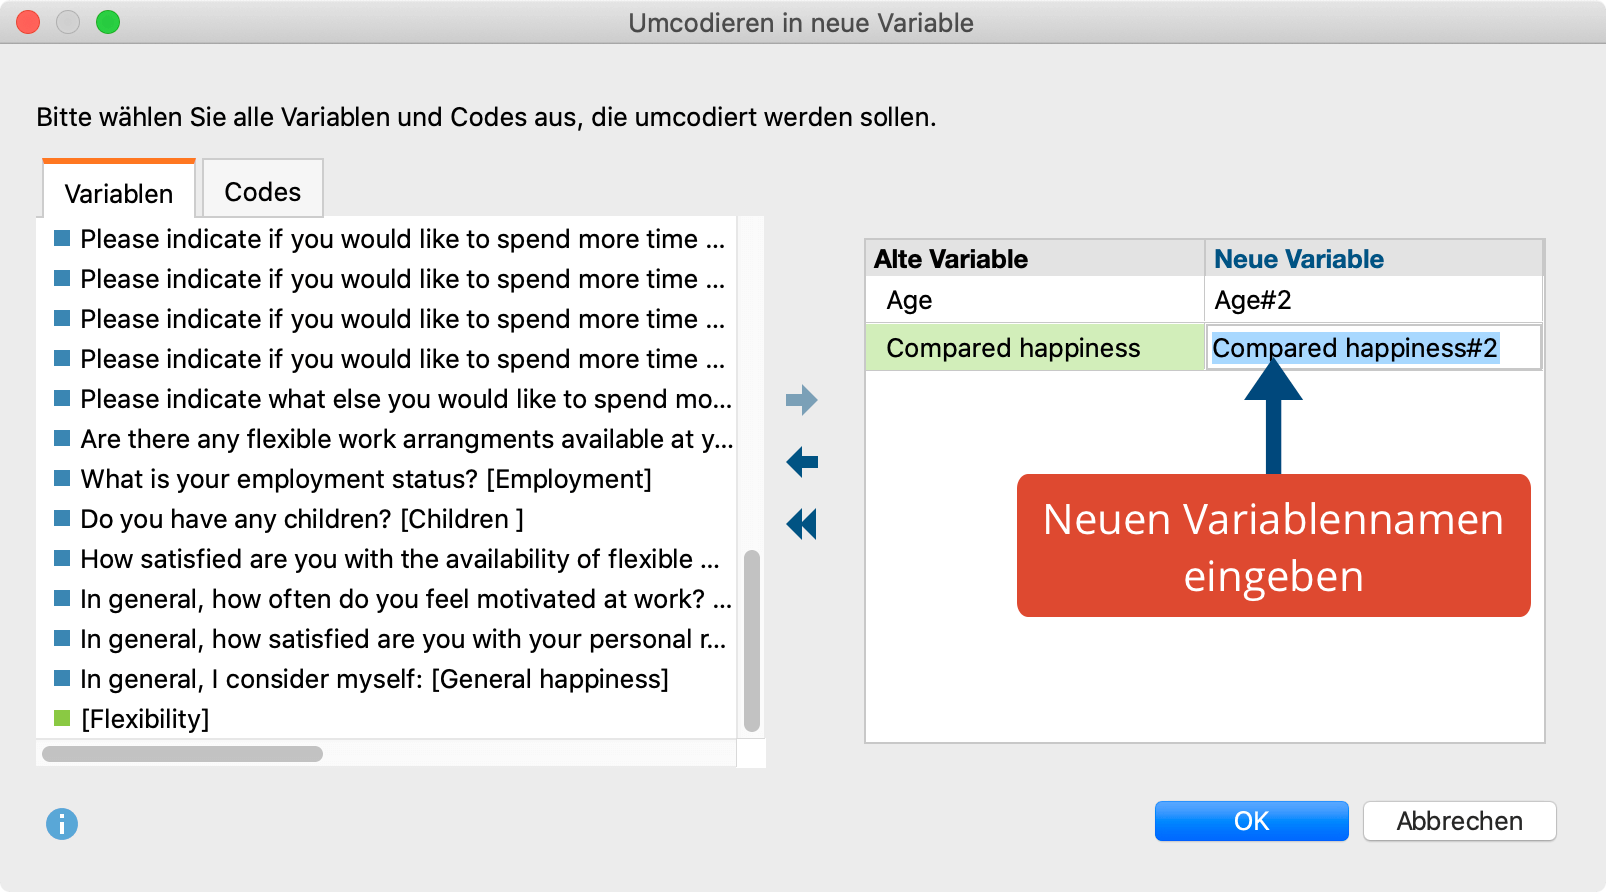Click the double left arrow remove-all icon
Viewport: 1606px width, 892px height.
pyautogui.click(x=801, y=524)
